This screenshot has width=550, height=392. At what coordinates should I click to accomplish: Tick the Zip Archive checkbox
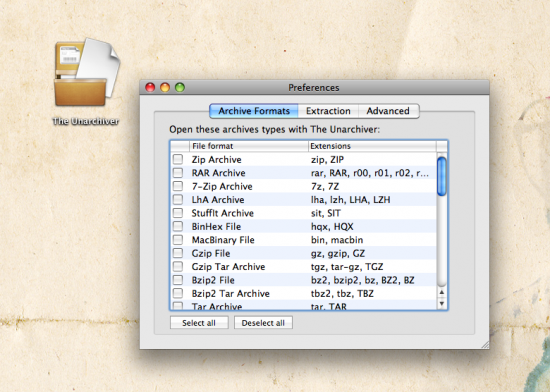[178, 160]
